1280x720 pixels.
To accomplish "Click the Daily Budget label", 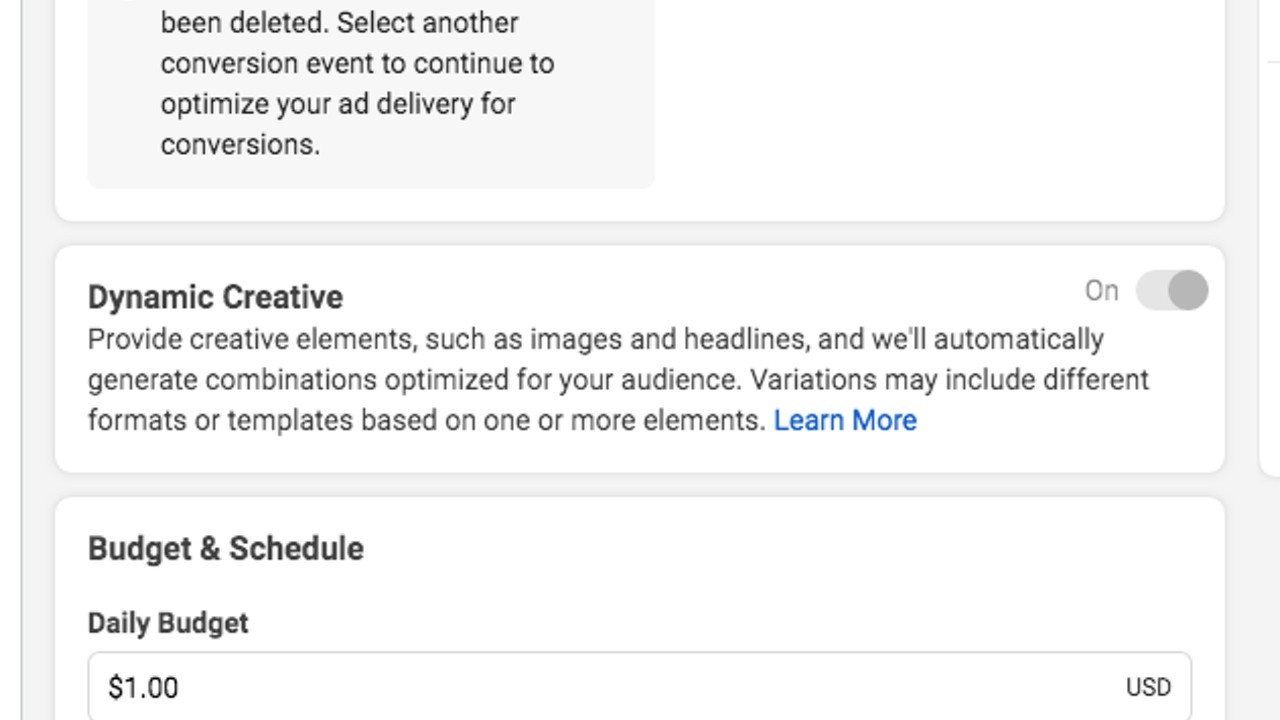I will coord(168,623).
